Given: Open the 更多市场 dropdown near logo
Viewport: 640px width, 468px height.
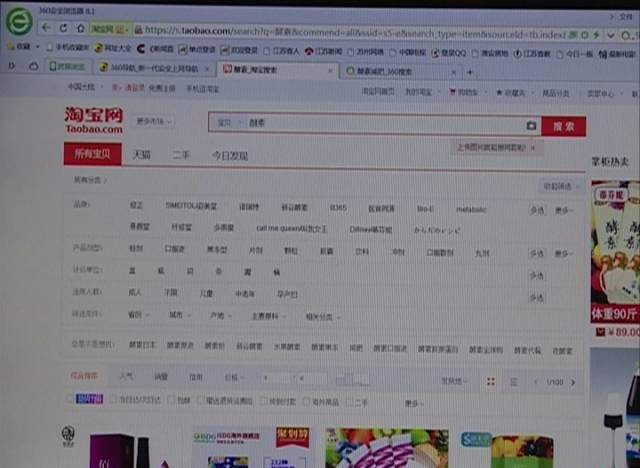Looking at the screenshot, I should tap(153, 121).
